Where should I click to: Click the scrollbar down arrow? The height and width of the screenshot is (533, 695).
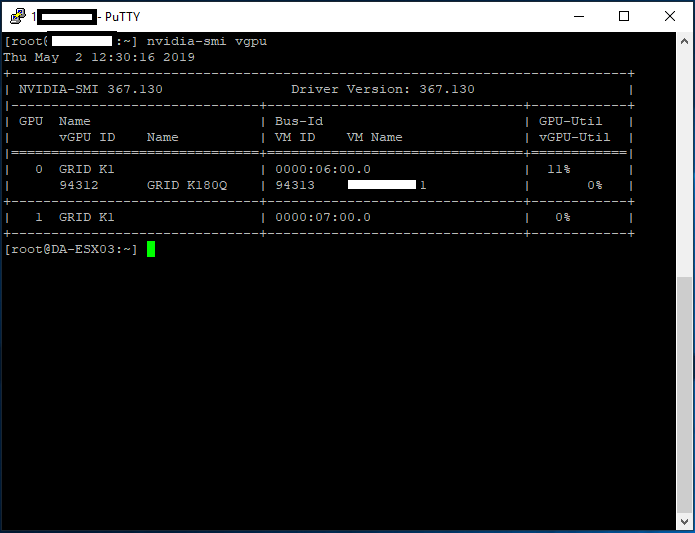pyautogui.click(x=684, y=521)
